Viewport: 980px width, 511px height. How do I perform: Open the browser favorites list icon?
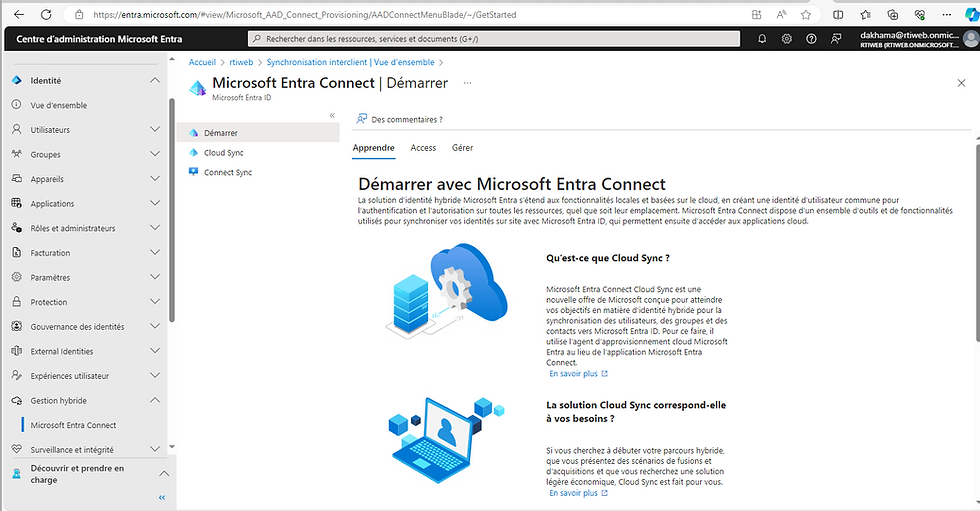[865, 14]
